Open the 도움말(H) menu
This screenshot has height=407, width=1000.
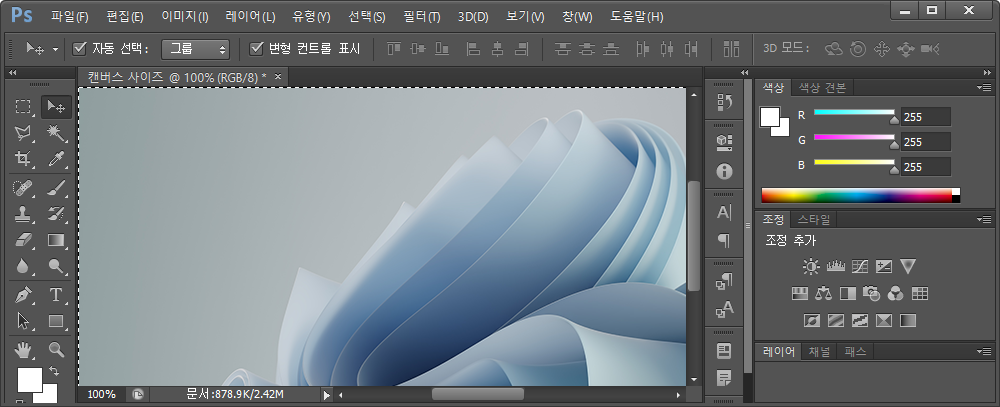pyautogui.click(x=636, y=17)
